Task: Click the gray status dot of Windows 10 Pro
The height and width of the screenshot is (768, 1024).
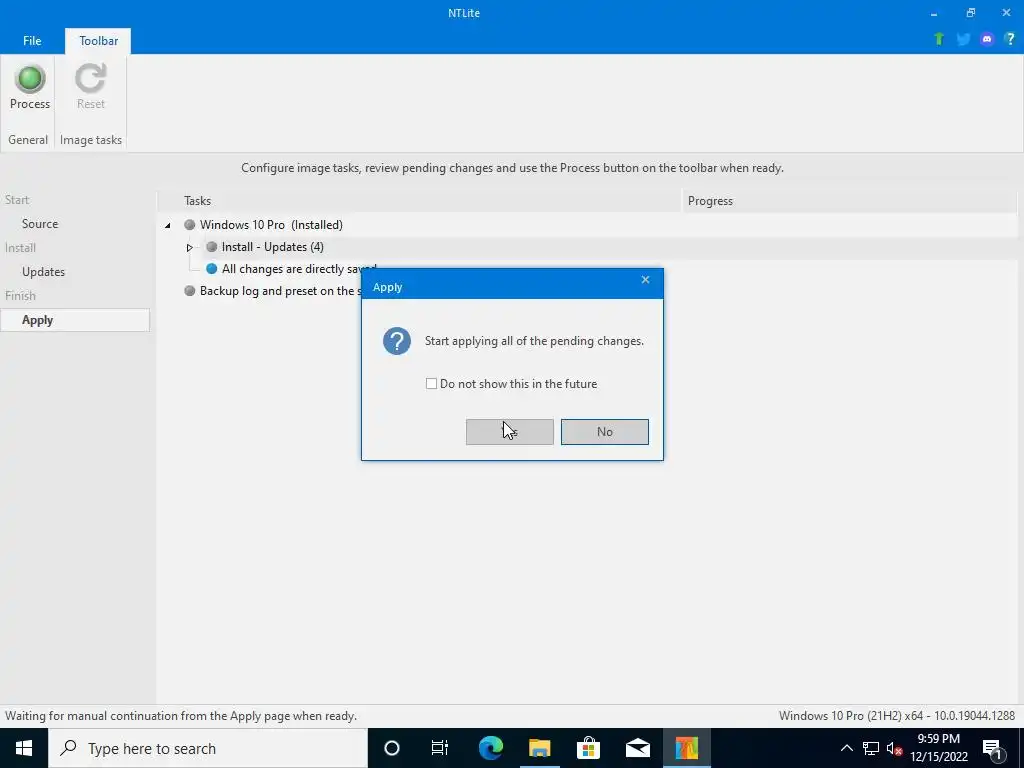Action: pyautogui.click(x=189, y=225)
